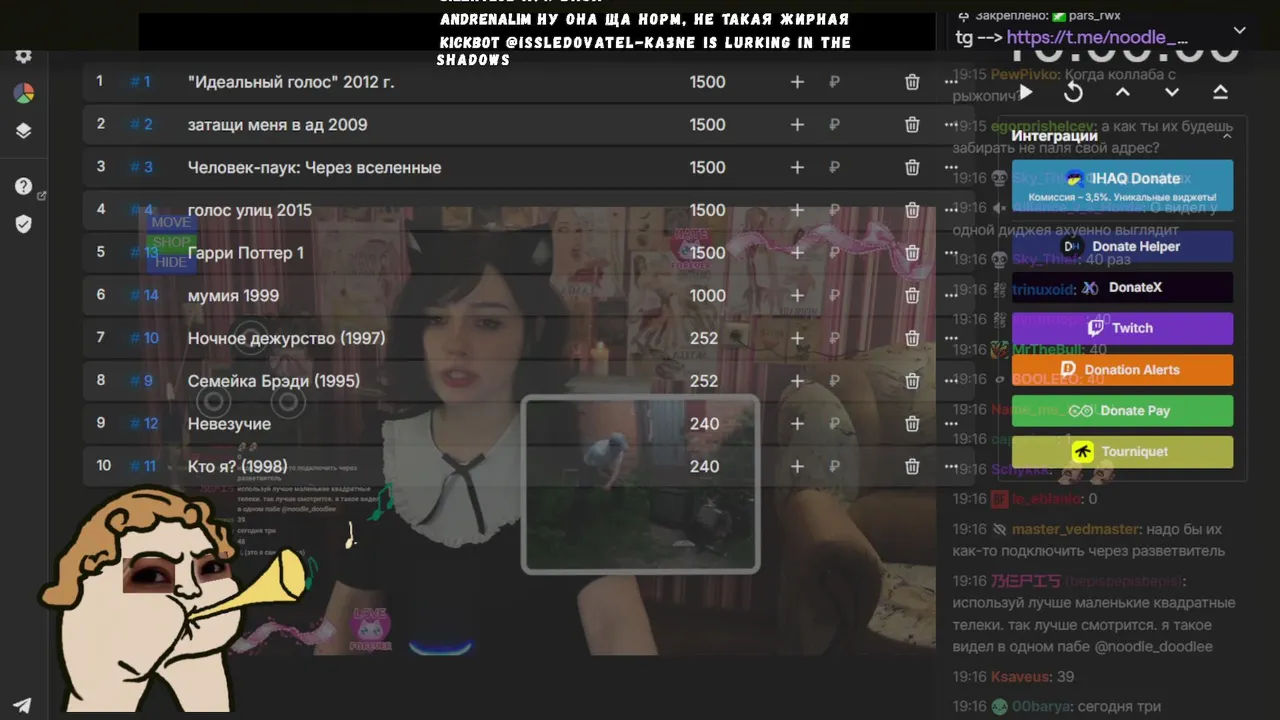Click the shield check icon in sidebar

coord(23,224)
